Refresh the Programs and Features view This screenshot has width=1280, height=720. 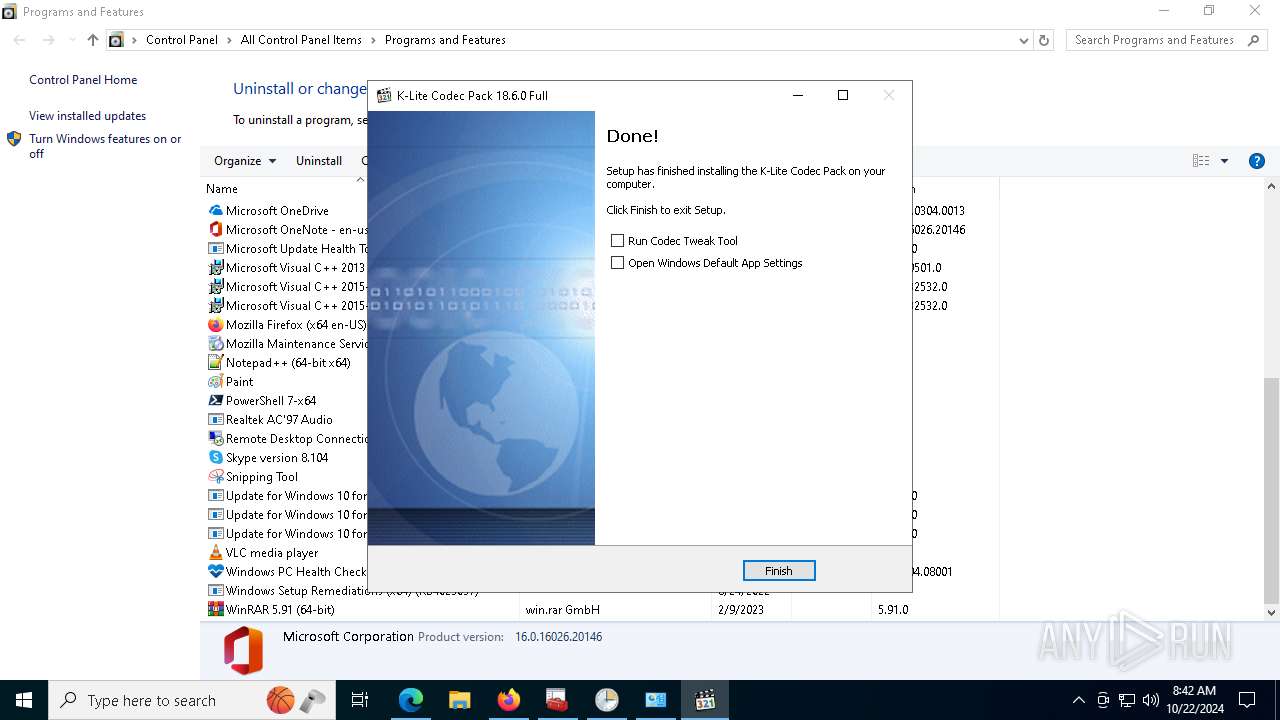point(1044,40)
